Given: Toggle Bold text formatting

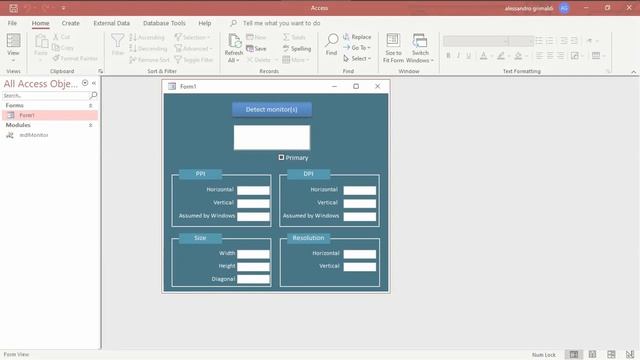Looking at the screenshot, I should pyautogui.click(x=448, y=56).
